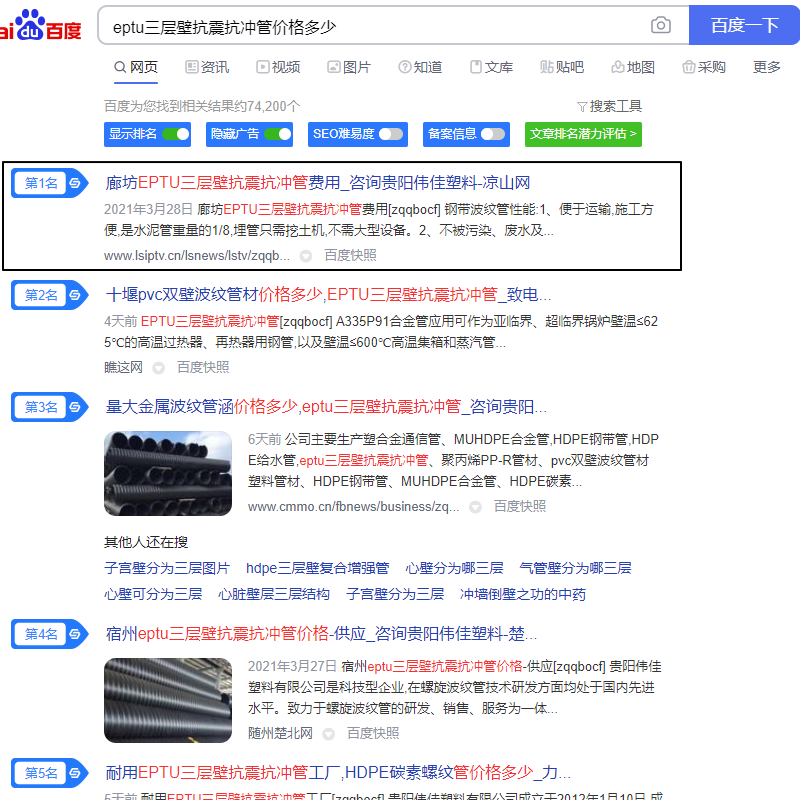Expand dropdown next to www.lsiptv.cn URL
This screenshot has height=800, width=800.
coord(306,256)
